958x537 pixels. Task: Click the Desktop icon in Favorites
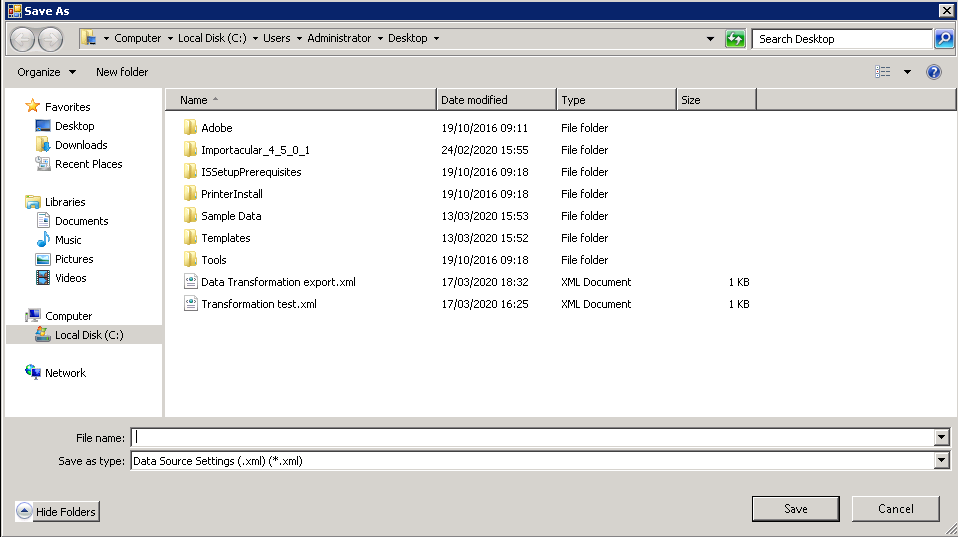(43, 126)
